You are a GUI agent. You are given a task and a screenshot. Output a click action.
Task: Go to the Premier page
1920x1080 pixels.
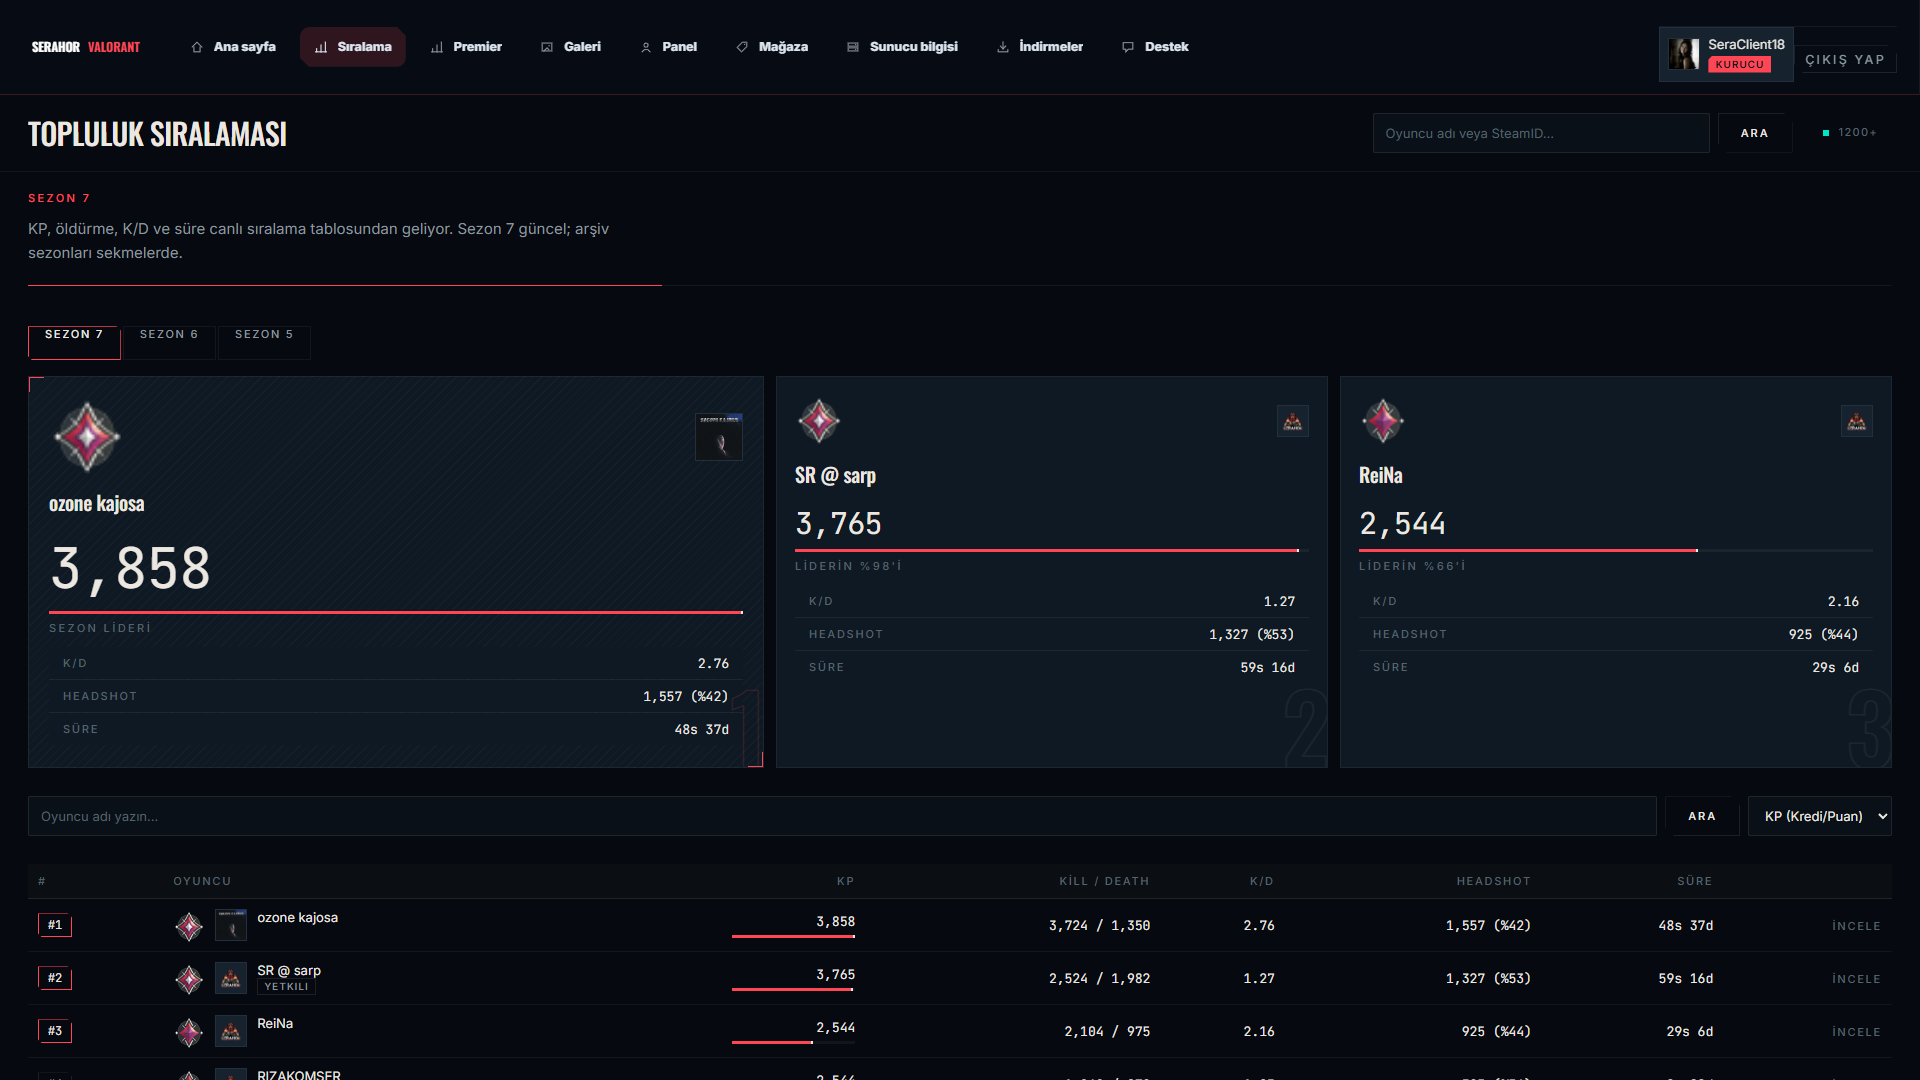tap(466, 47)
